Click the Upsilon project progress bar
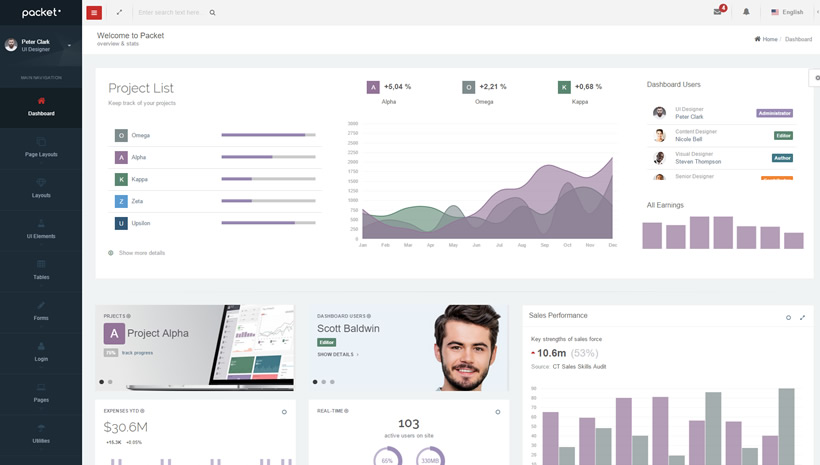Screen dimensions: 820x465 (268, 223)
